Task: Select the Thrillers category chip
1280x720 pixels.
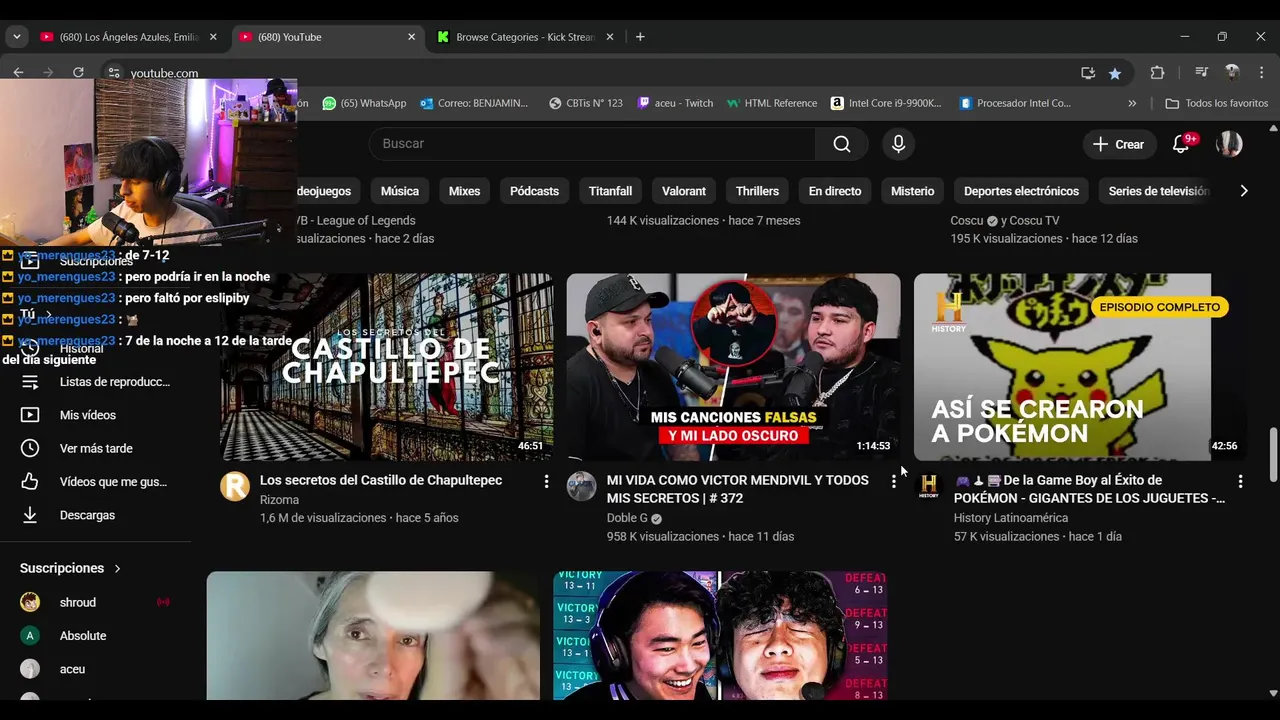Action: click(x=757, y=191)
